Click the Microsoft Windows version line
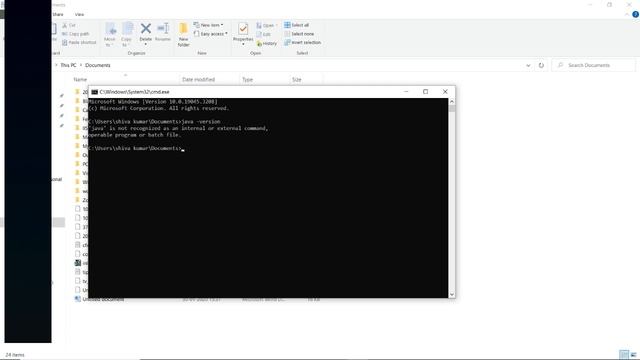 point(153,102)
